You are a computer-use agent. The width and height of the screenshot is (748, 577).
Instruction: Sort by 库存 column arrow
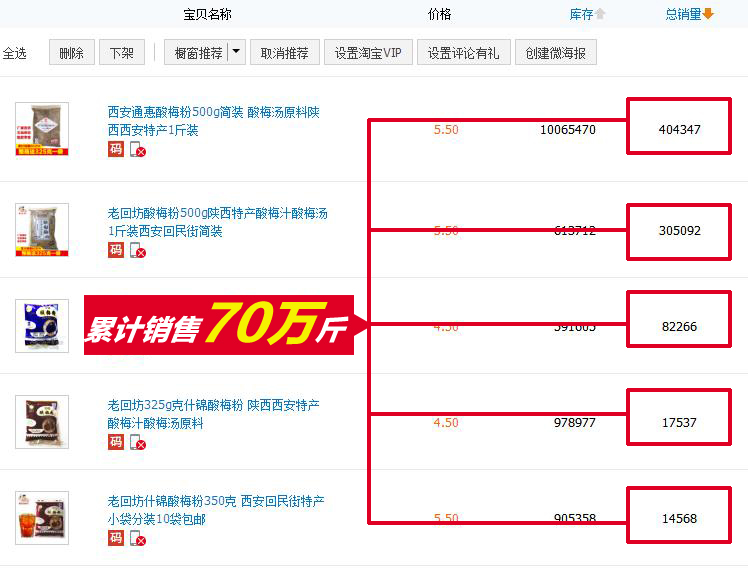tap(600, 14)
